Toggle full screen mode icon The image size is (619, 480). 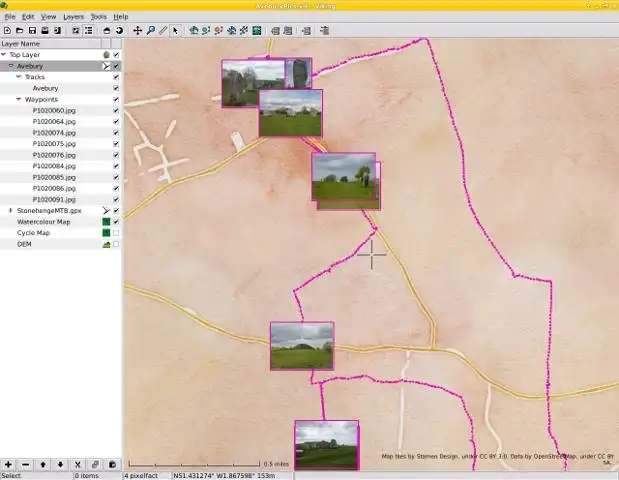76,30
